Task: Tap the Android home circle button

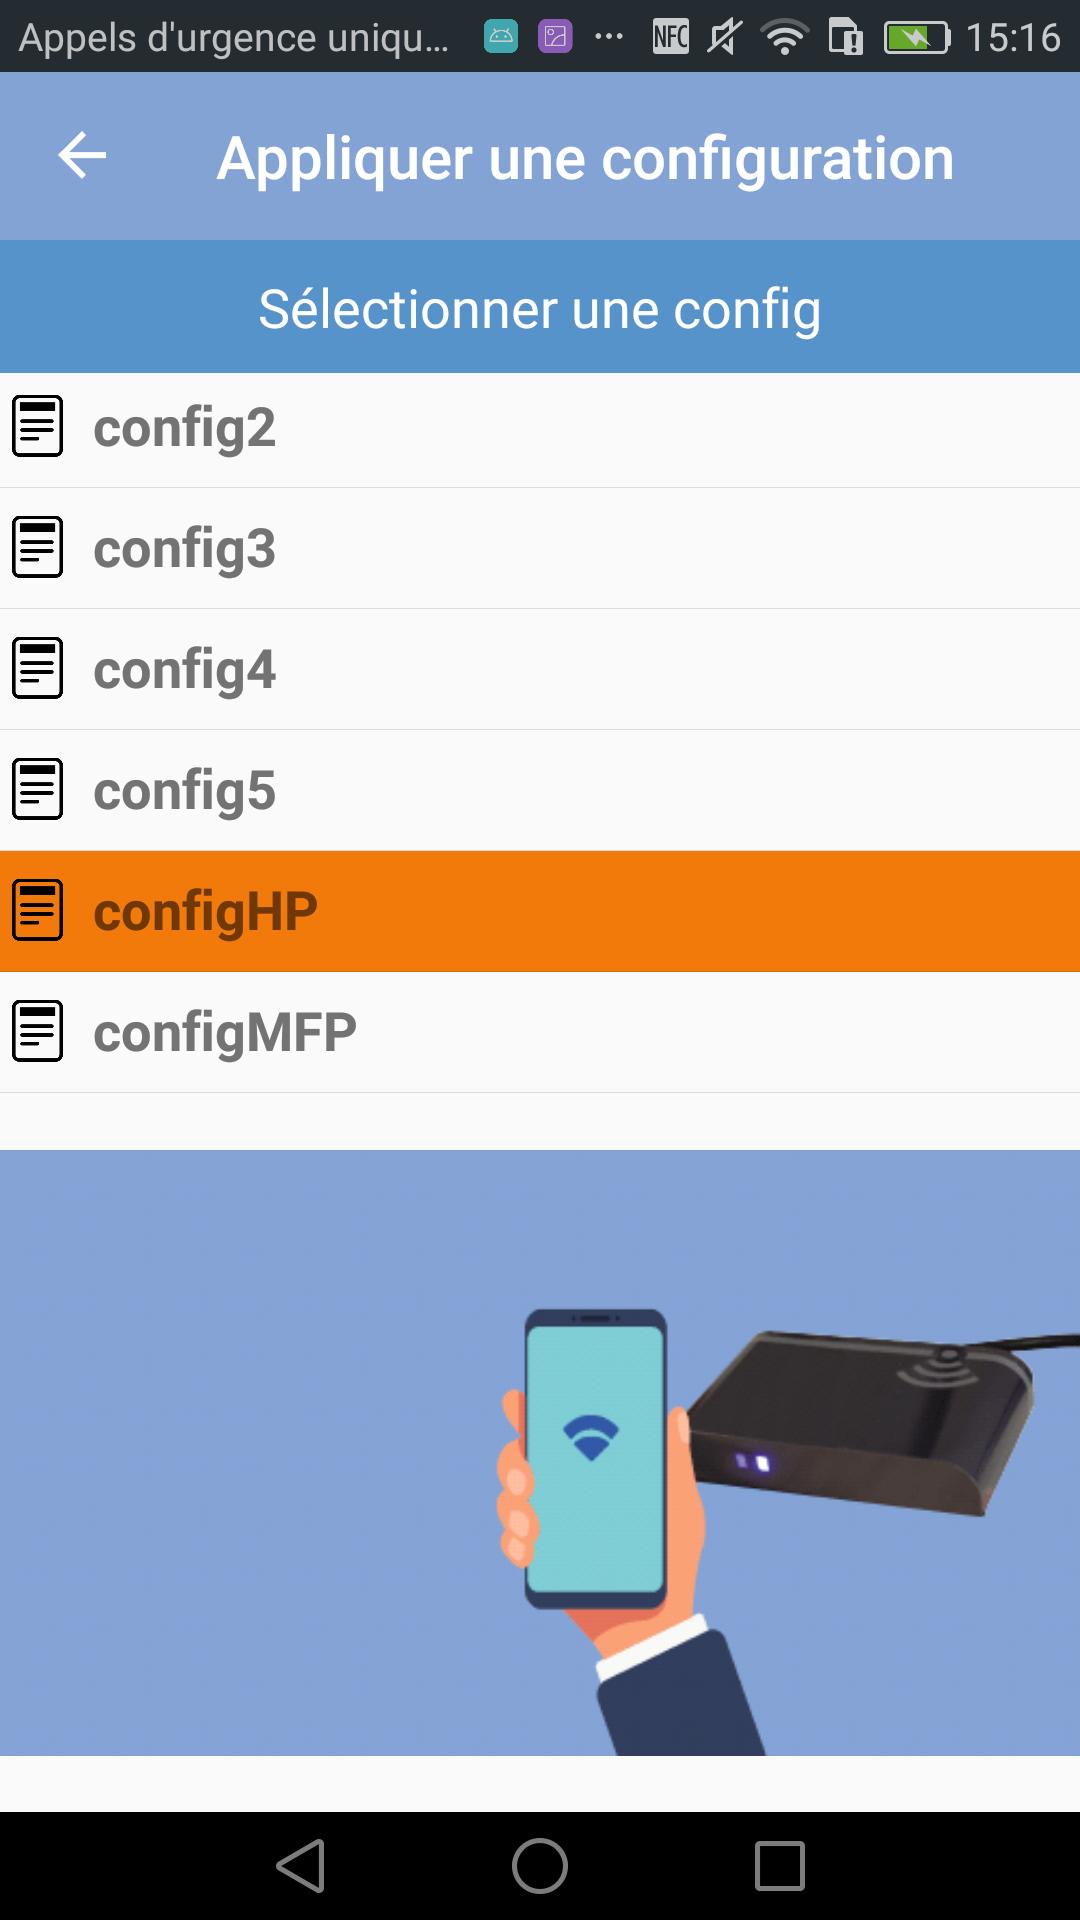Action: 540,1866
